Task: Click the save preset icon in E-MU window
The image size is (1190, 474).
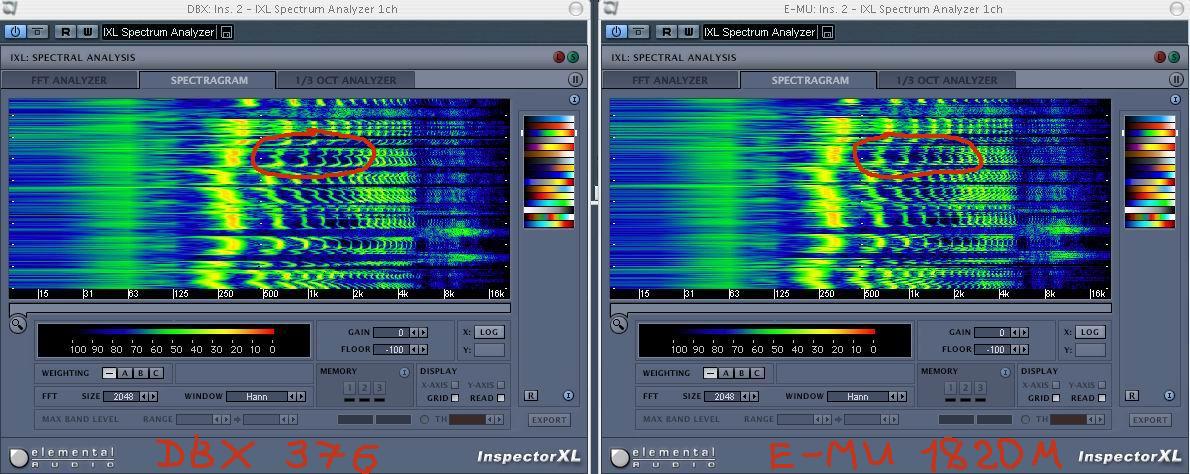Action: [827, 32]
